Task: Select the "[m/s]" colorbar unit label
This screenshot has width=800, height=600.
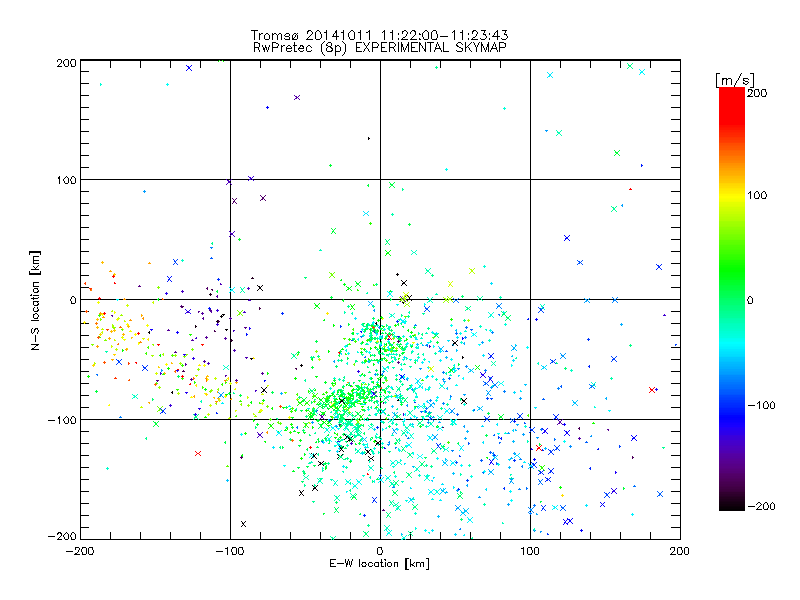Action: pos(734,80)
